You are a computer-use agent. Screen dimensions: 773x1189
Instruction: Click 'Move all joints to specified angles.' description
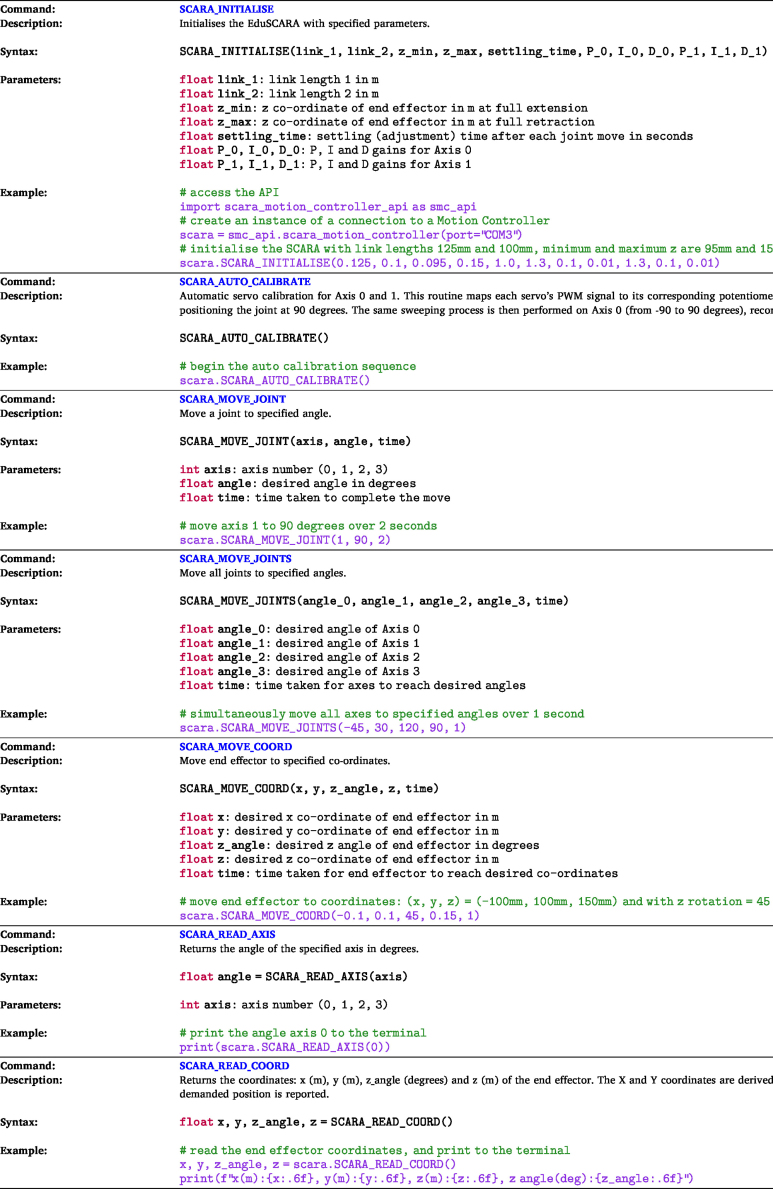(x=262, y=573)
